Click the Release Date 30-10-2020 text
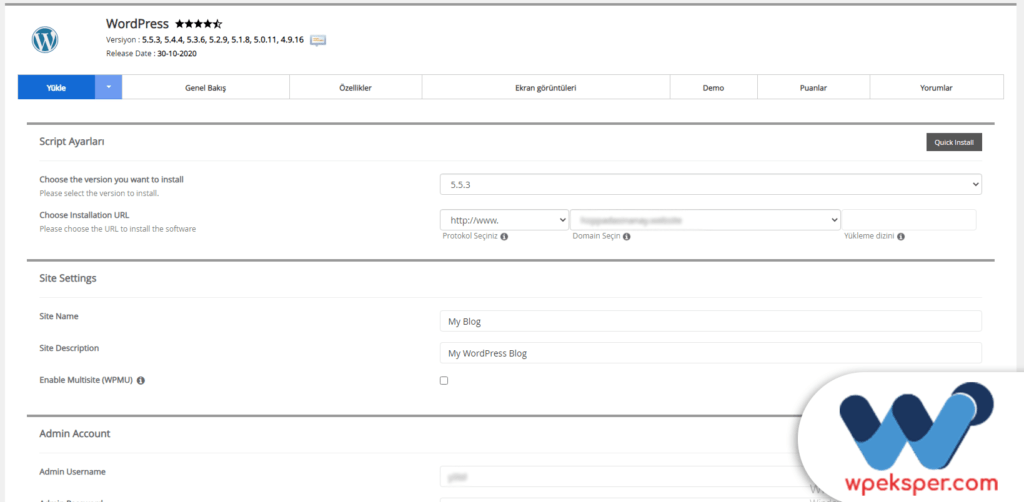Viewport: 1024px width, 502px height. tap(152, 54)
